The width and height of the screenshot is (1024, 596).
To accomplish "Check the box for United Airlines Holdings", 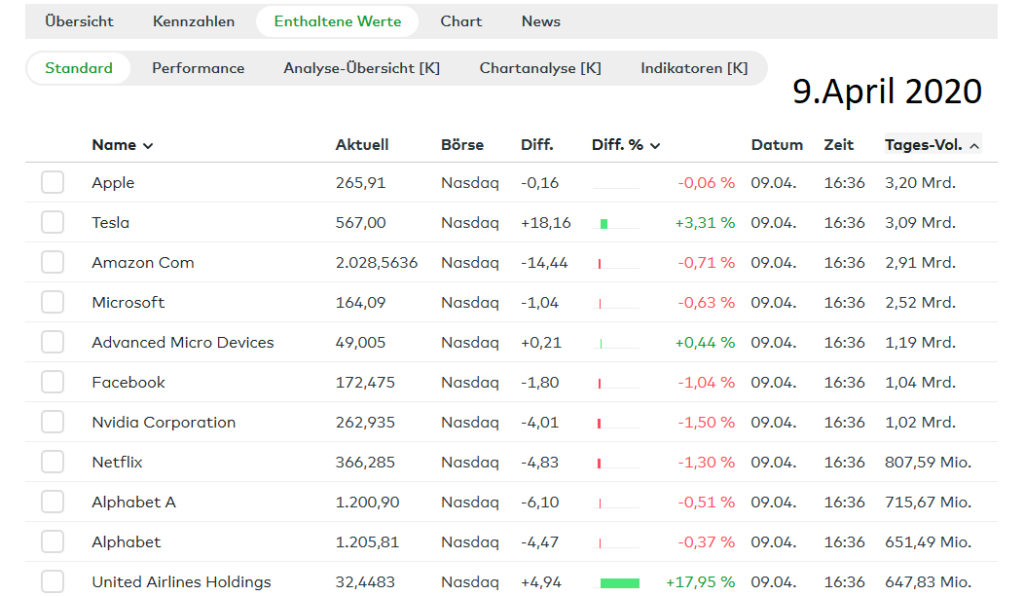I will point(52,581).
